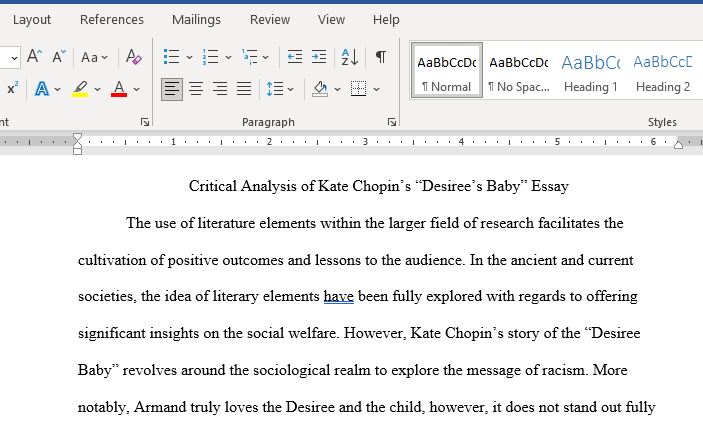Expand highlight color options arrow

point(97,89)
